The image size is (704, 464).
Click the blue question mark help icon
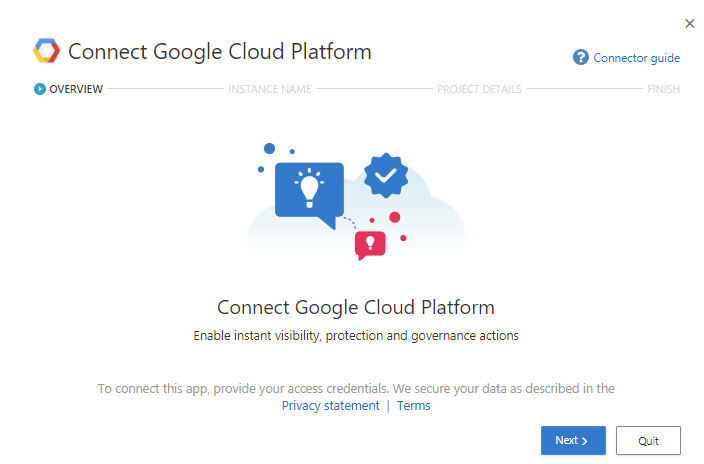pyautogui.click(x=581, y=57)
